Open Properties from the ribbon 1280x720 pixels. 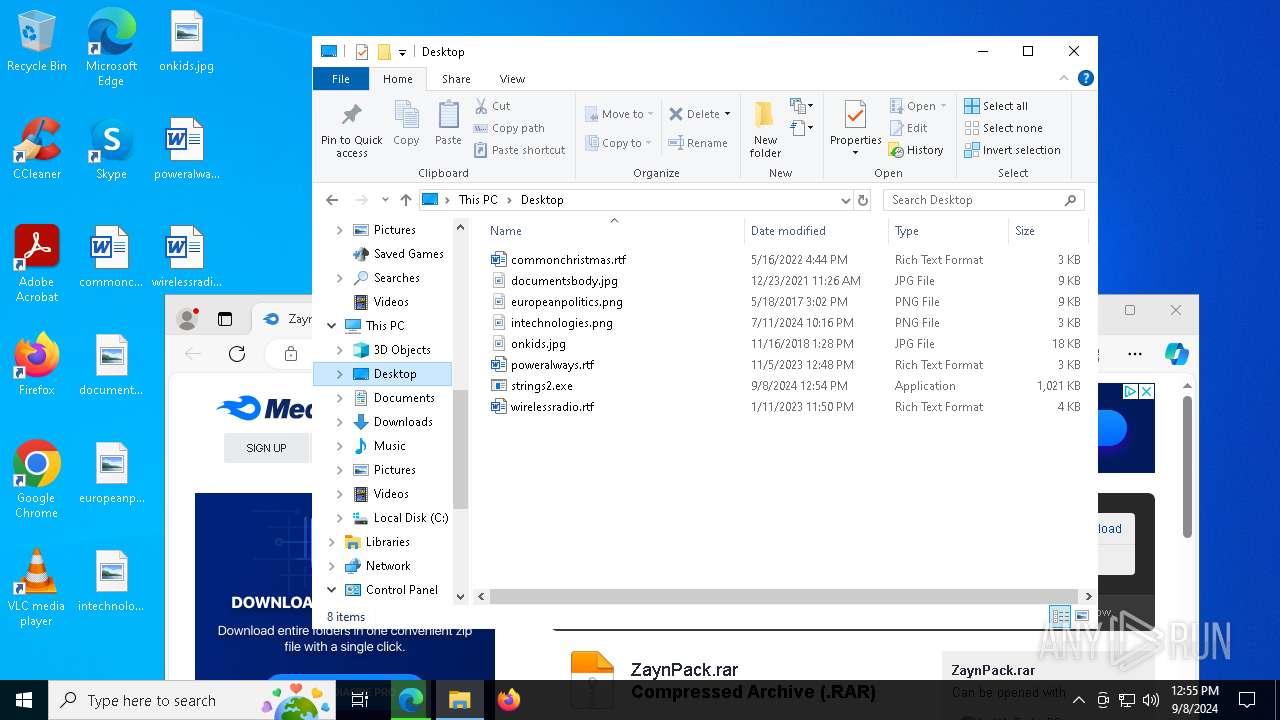tap(855, 128)
